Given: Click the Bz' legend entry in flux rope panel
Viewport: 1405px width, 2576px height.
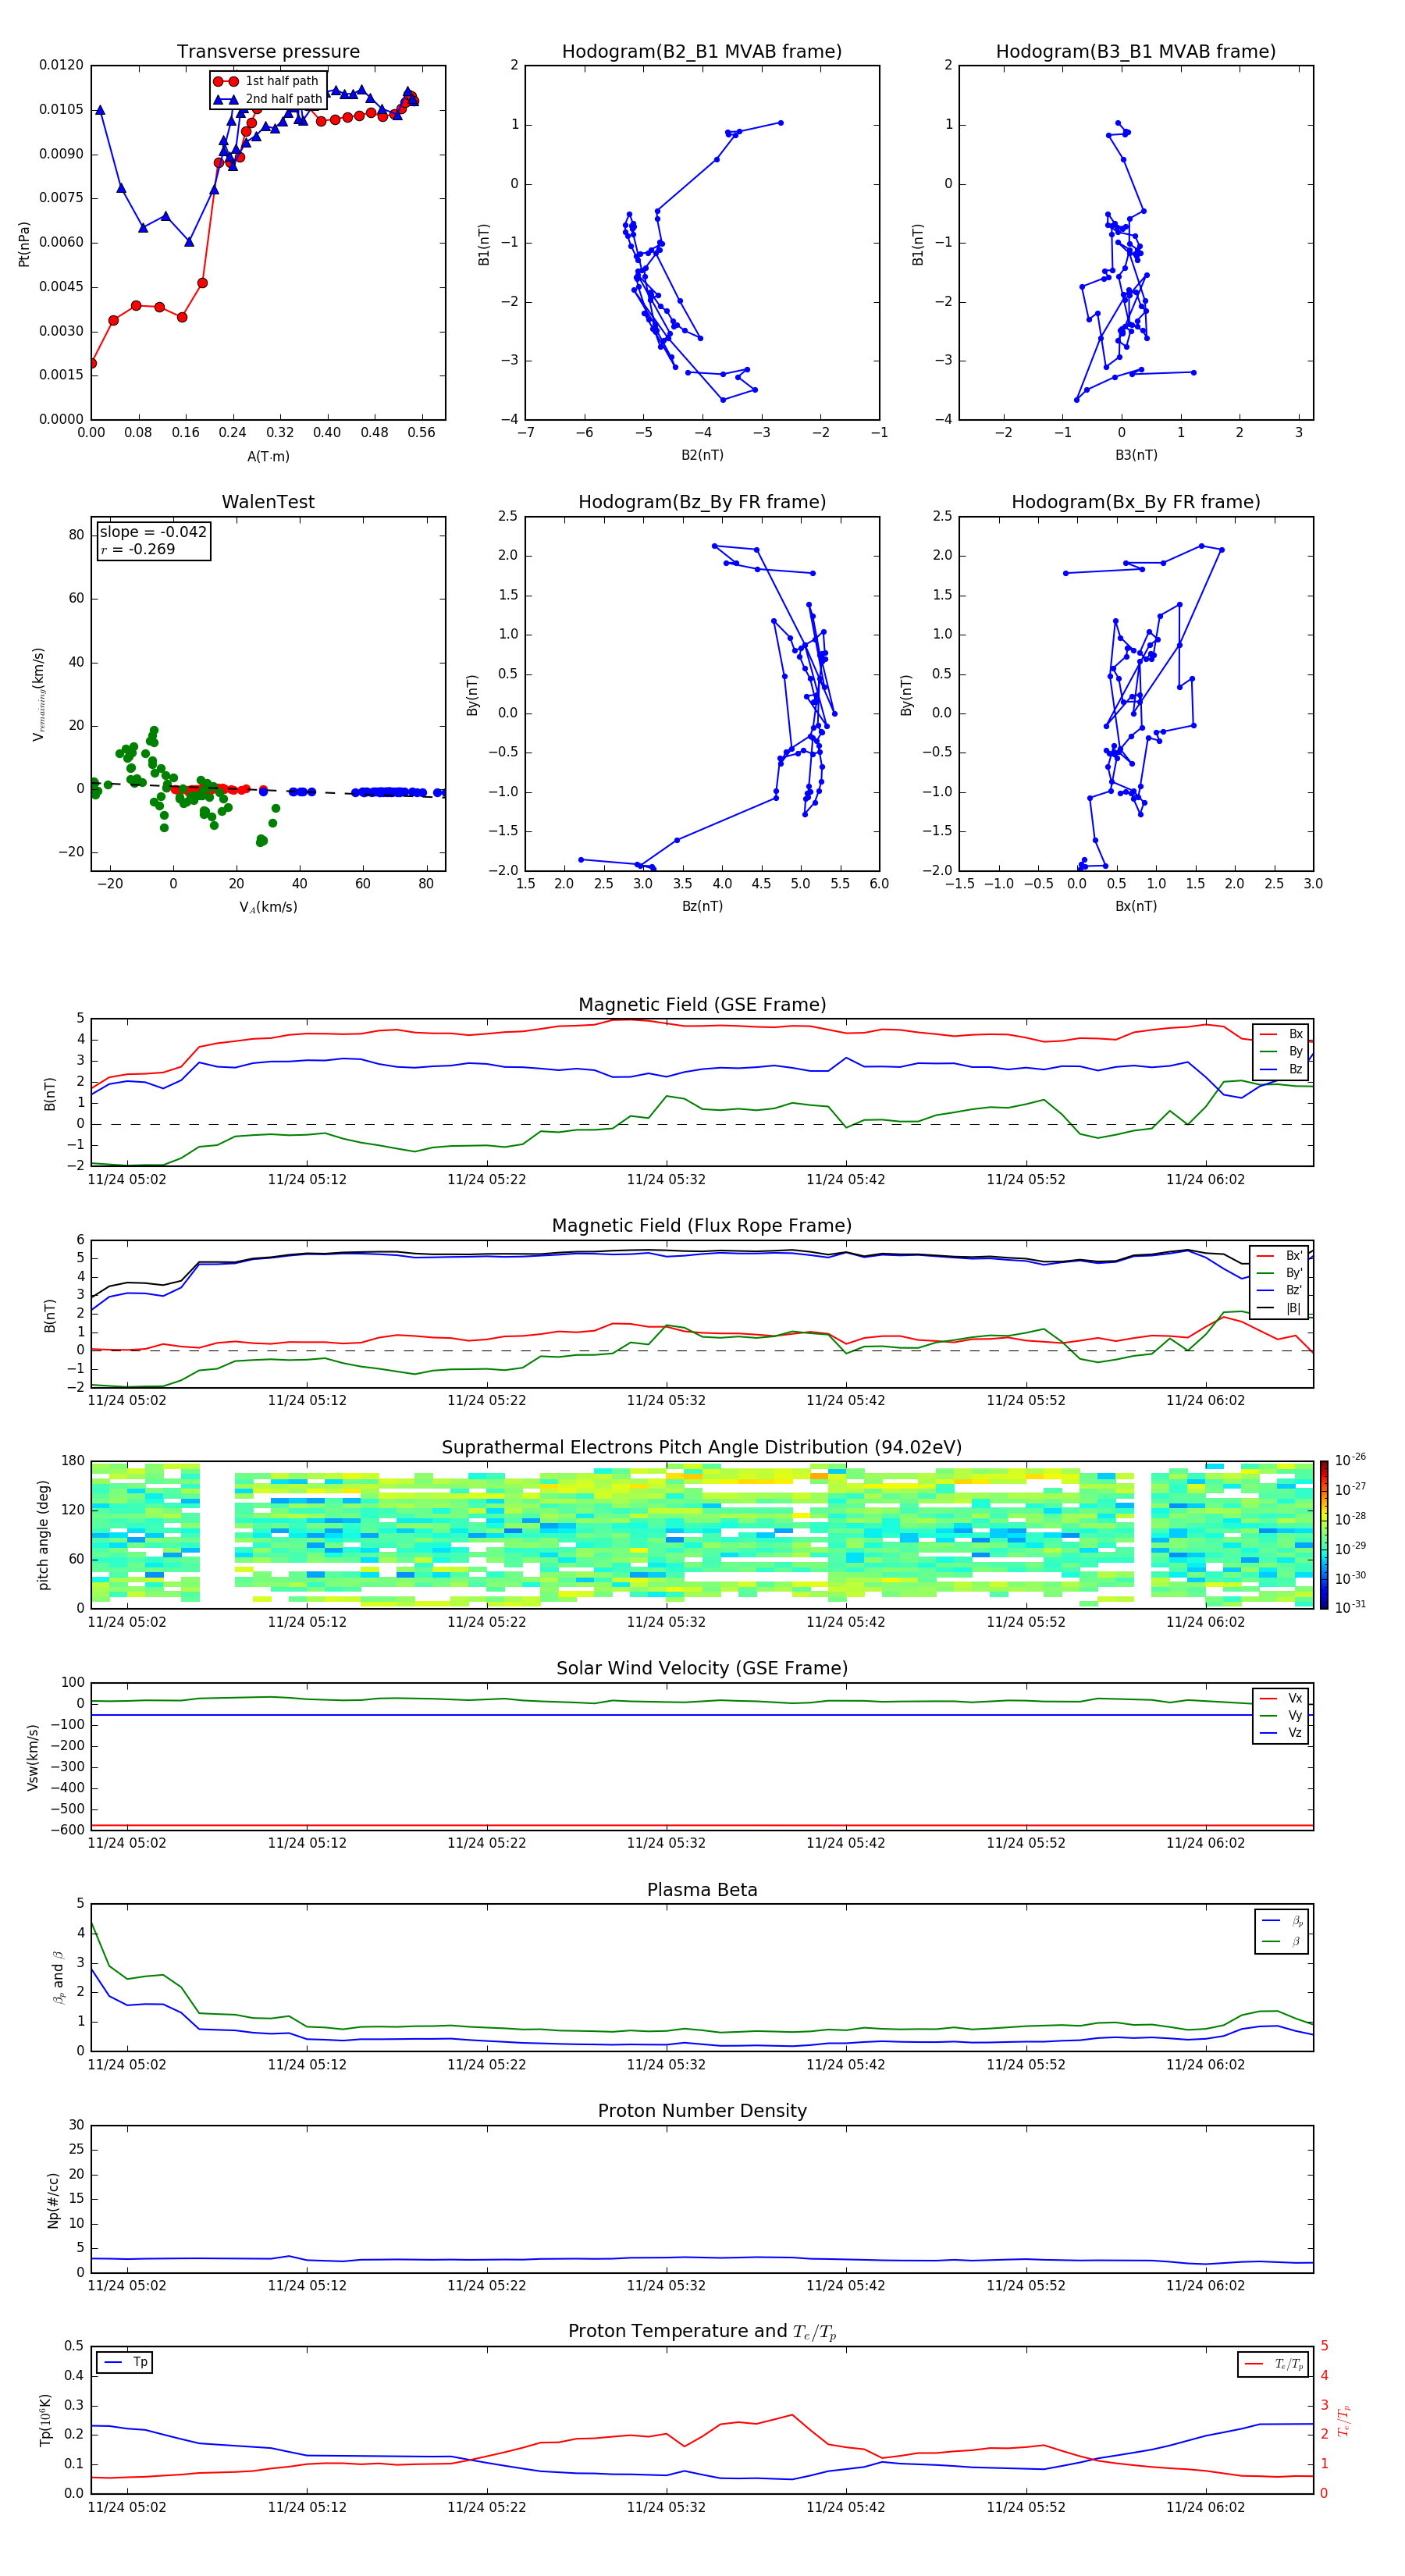Looking at the screenshot, I should click(1280, 1290).
